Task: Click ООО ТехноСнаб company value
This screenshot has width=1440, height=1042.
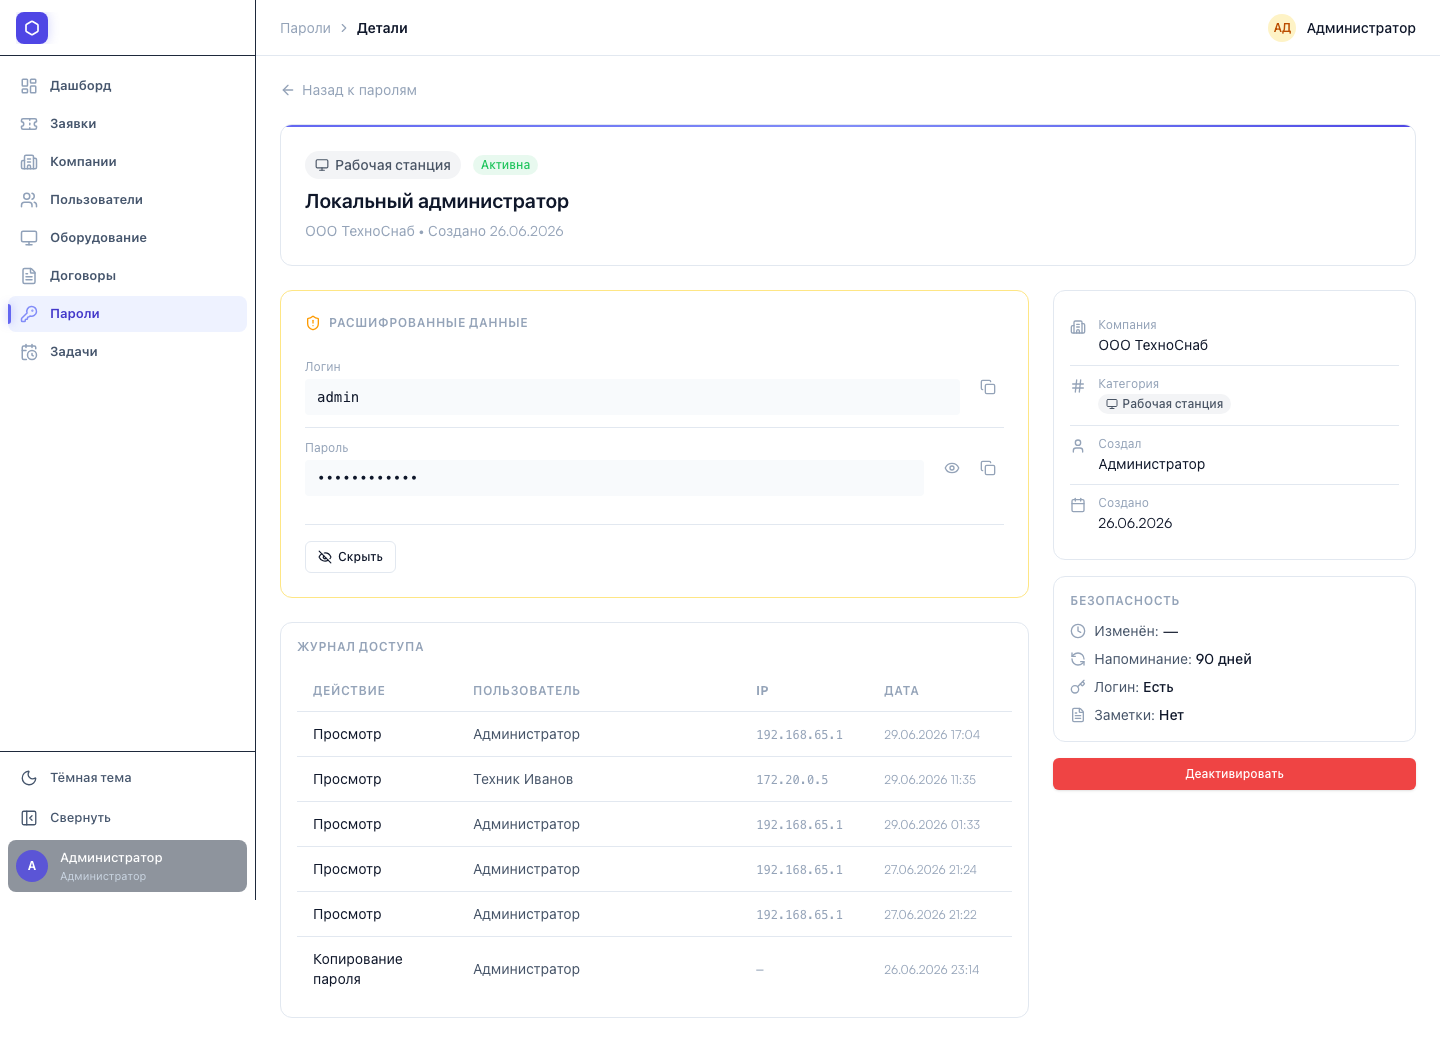Action: coord(1153,345)
